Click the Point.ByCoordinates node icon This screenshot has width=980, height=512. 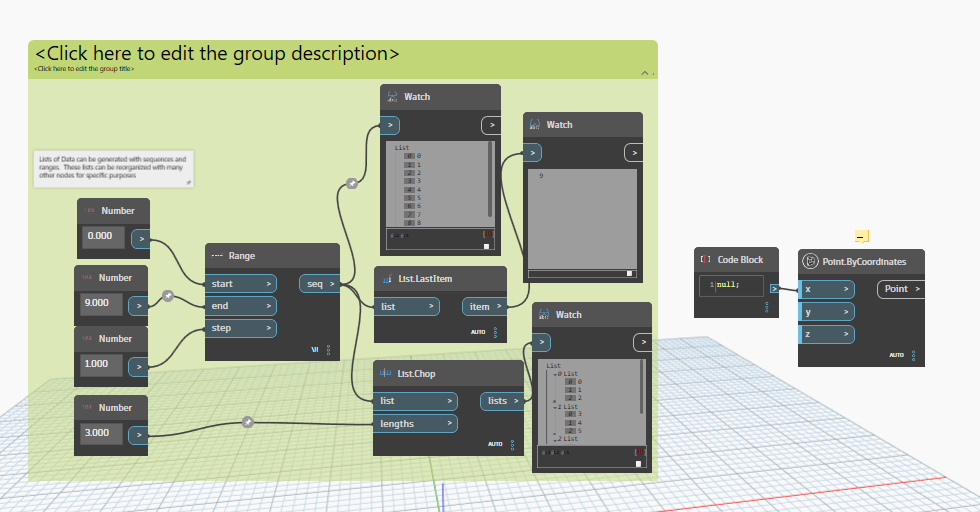811,261
